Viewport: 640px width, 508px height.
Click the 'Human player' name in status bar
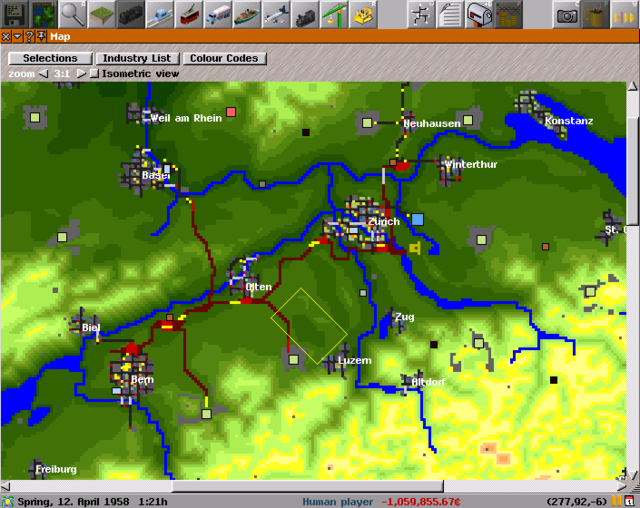coord(338,501)
